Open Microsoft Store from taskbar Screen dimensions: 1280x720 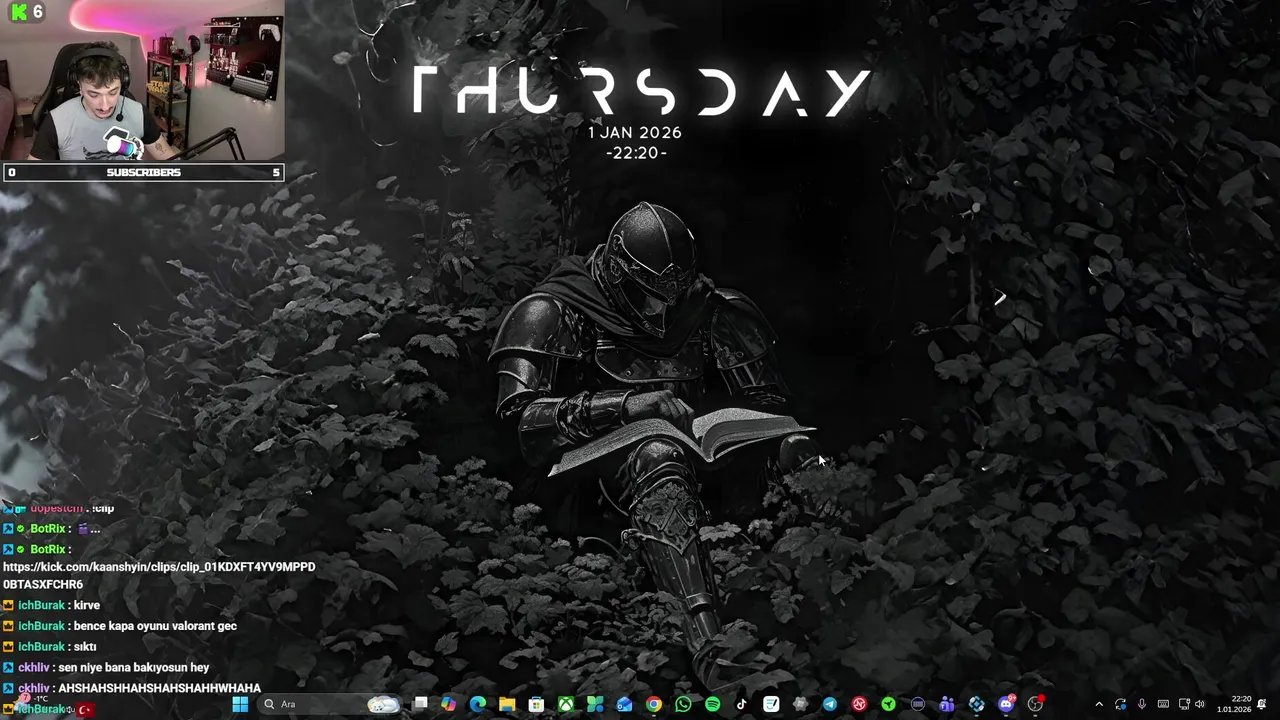(x=536, y=704)
